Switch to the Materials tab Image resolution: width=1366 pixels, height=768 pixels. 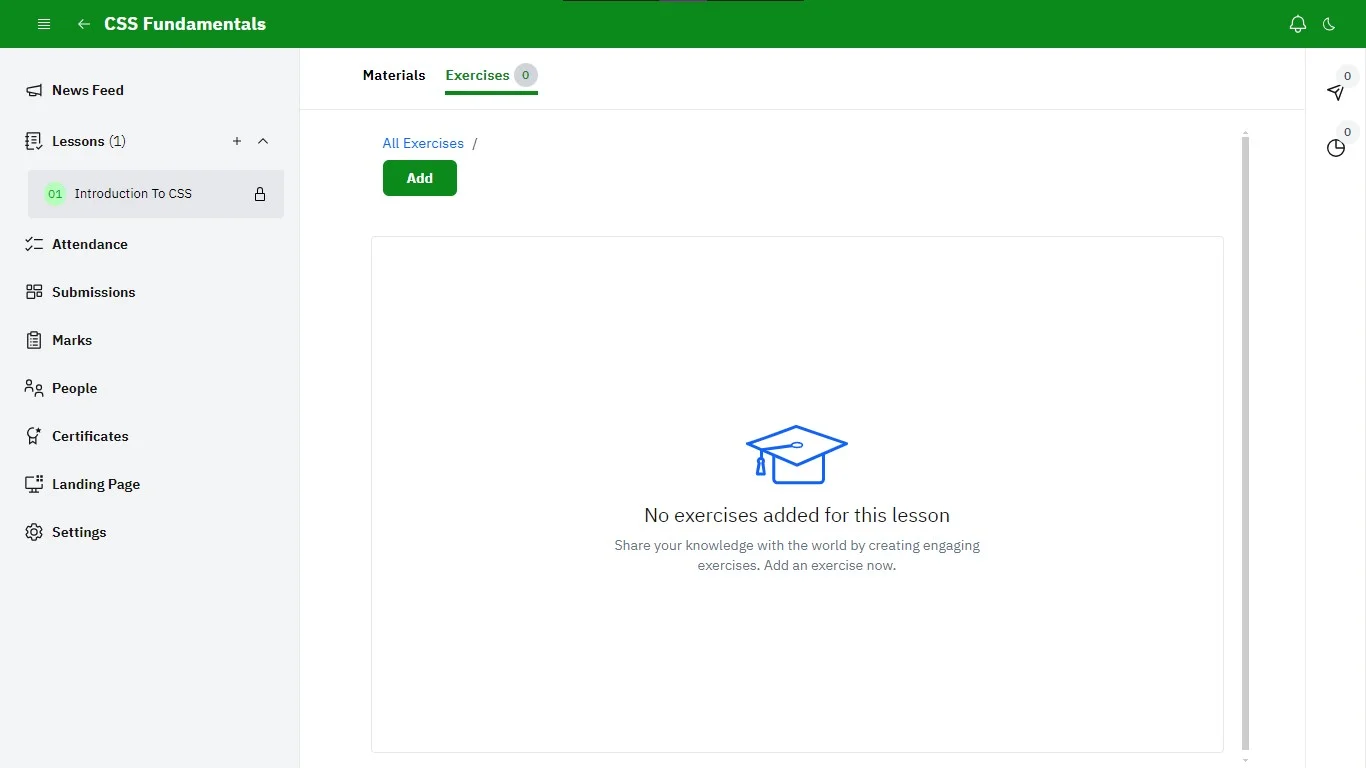pyautogui.click(x=394, y=75)
